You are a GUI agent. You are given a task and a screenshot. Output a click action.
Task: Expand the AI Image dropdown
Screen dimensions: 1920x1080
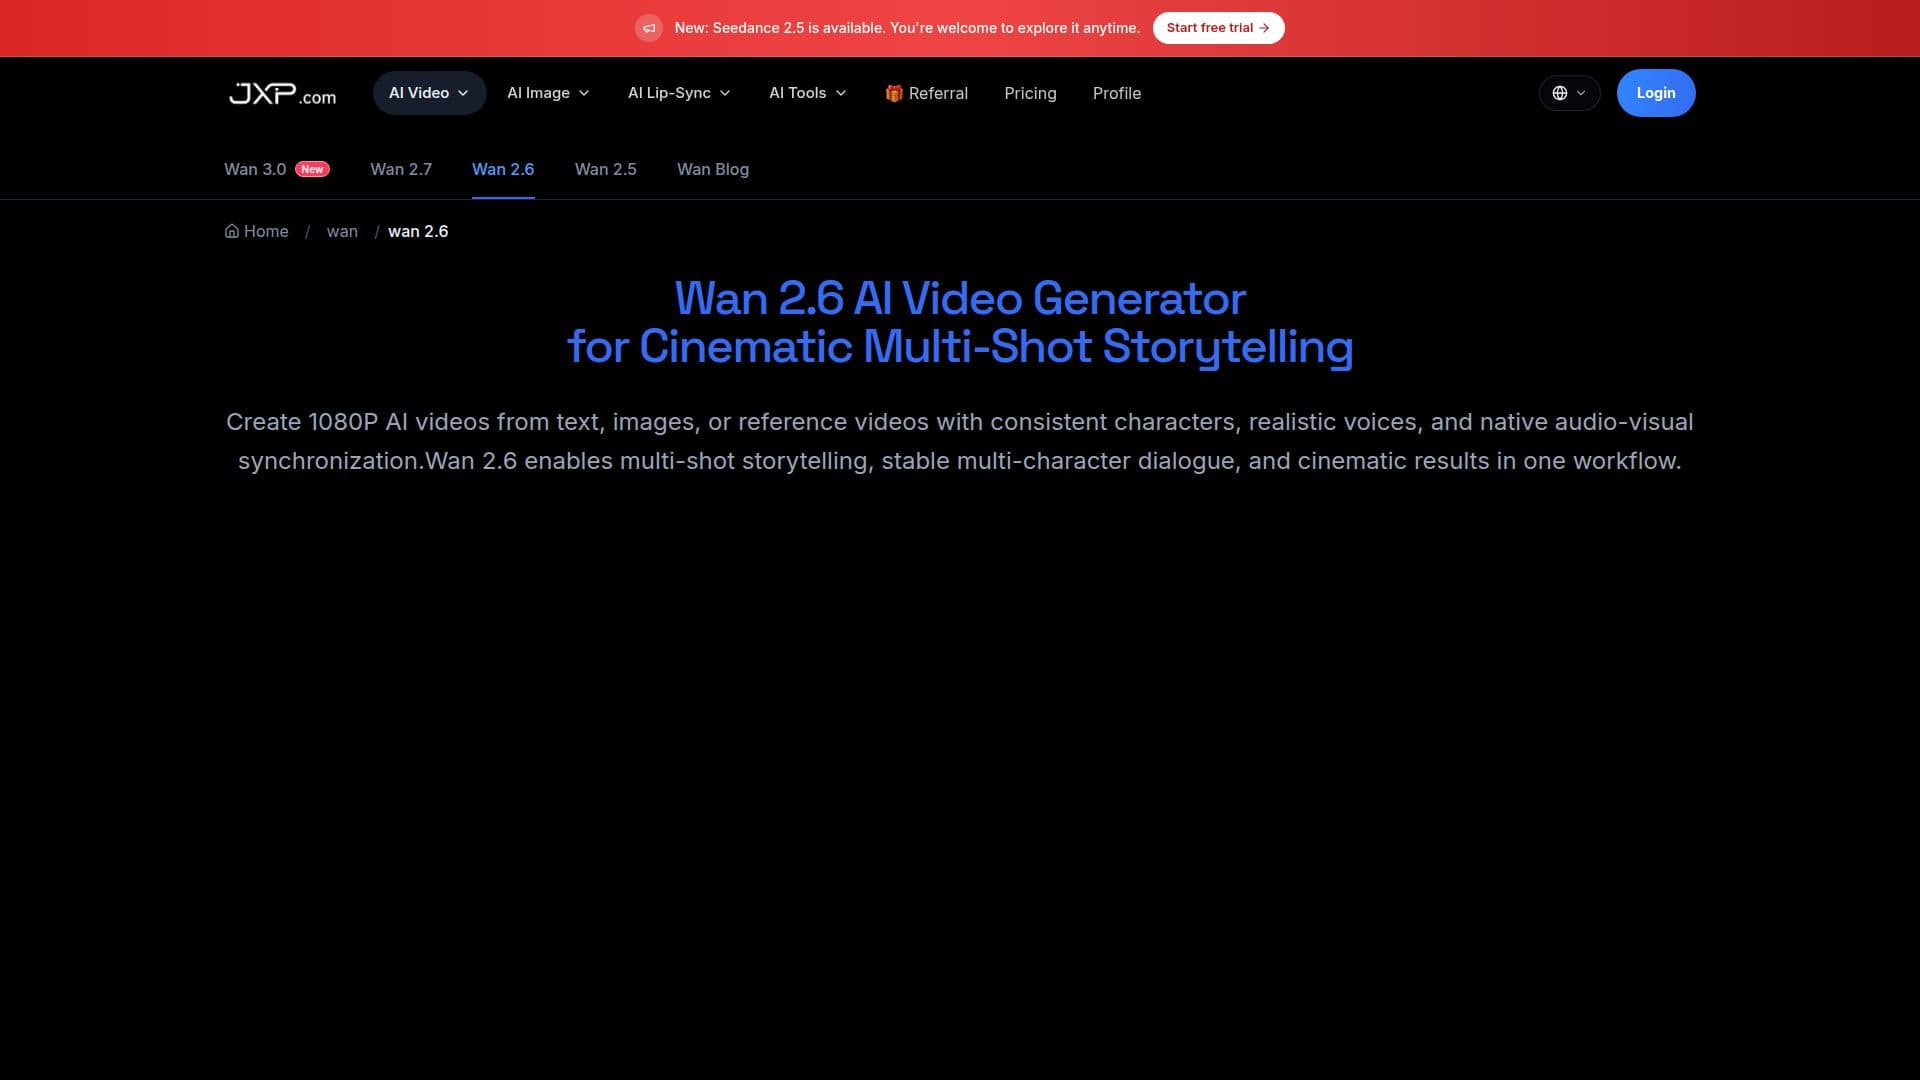click(548, 93)
